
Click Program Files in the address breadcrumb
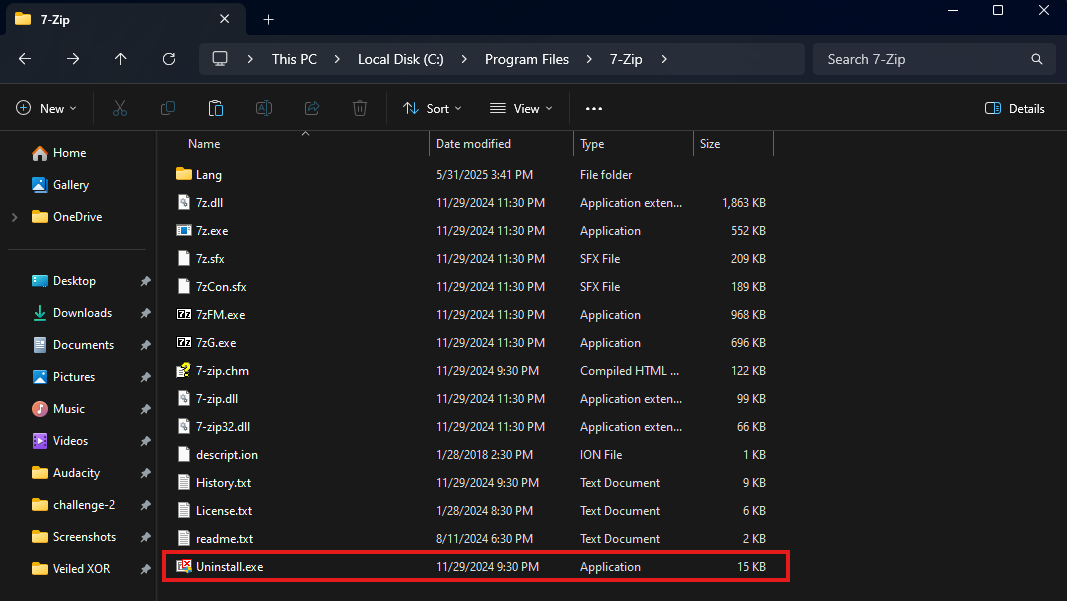click(x=526, y=59)
